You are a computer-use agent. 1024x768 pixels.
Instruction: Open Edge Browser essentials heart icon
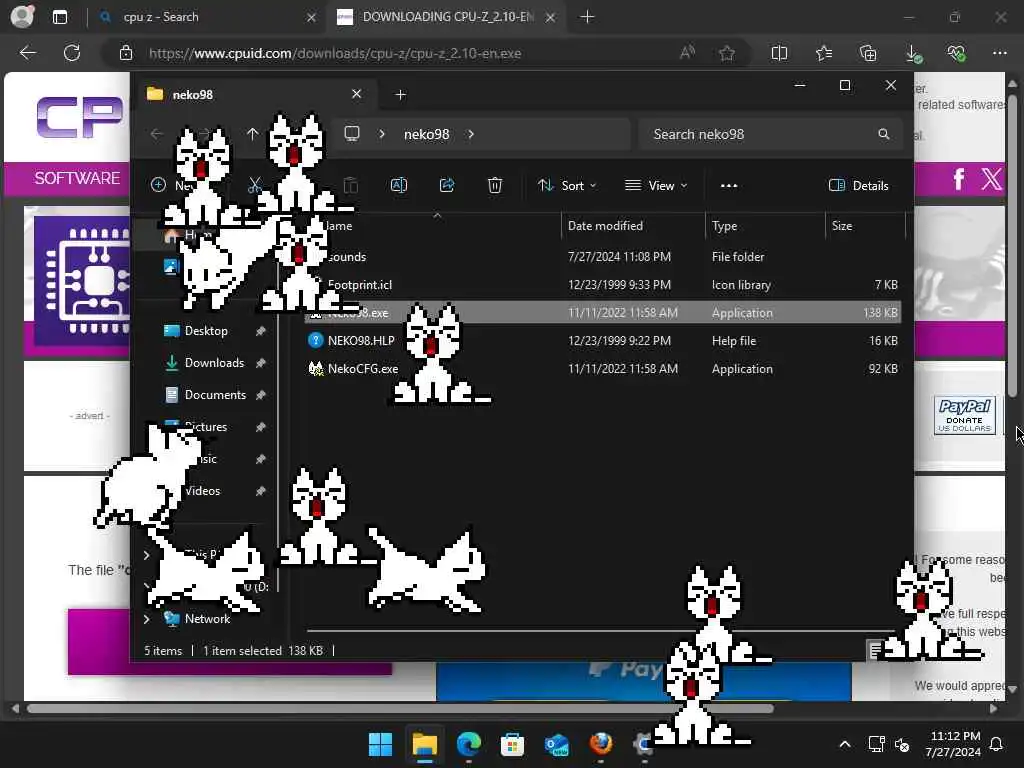pos(956,53)
